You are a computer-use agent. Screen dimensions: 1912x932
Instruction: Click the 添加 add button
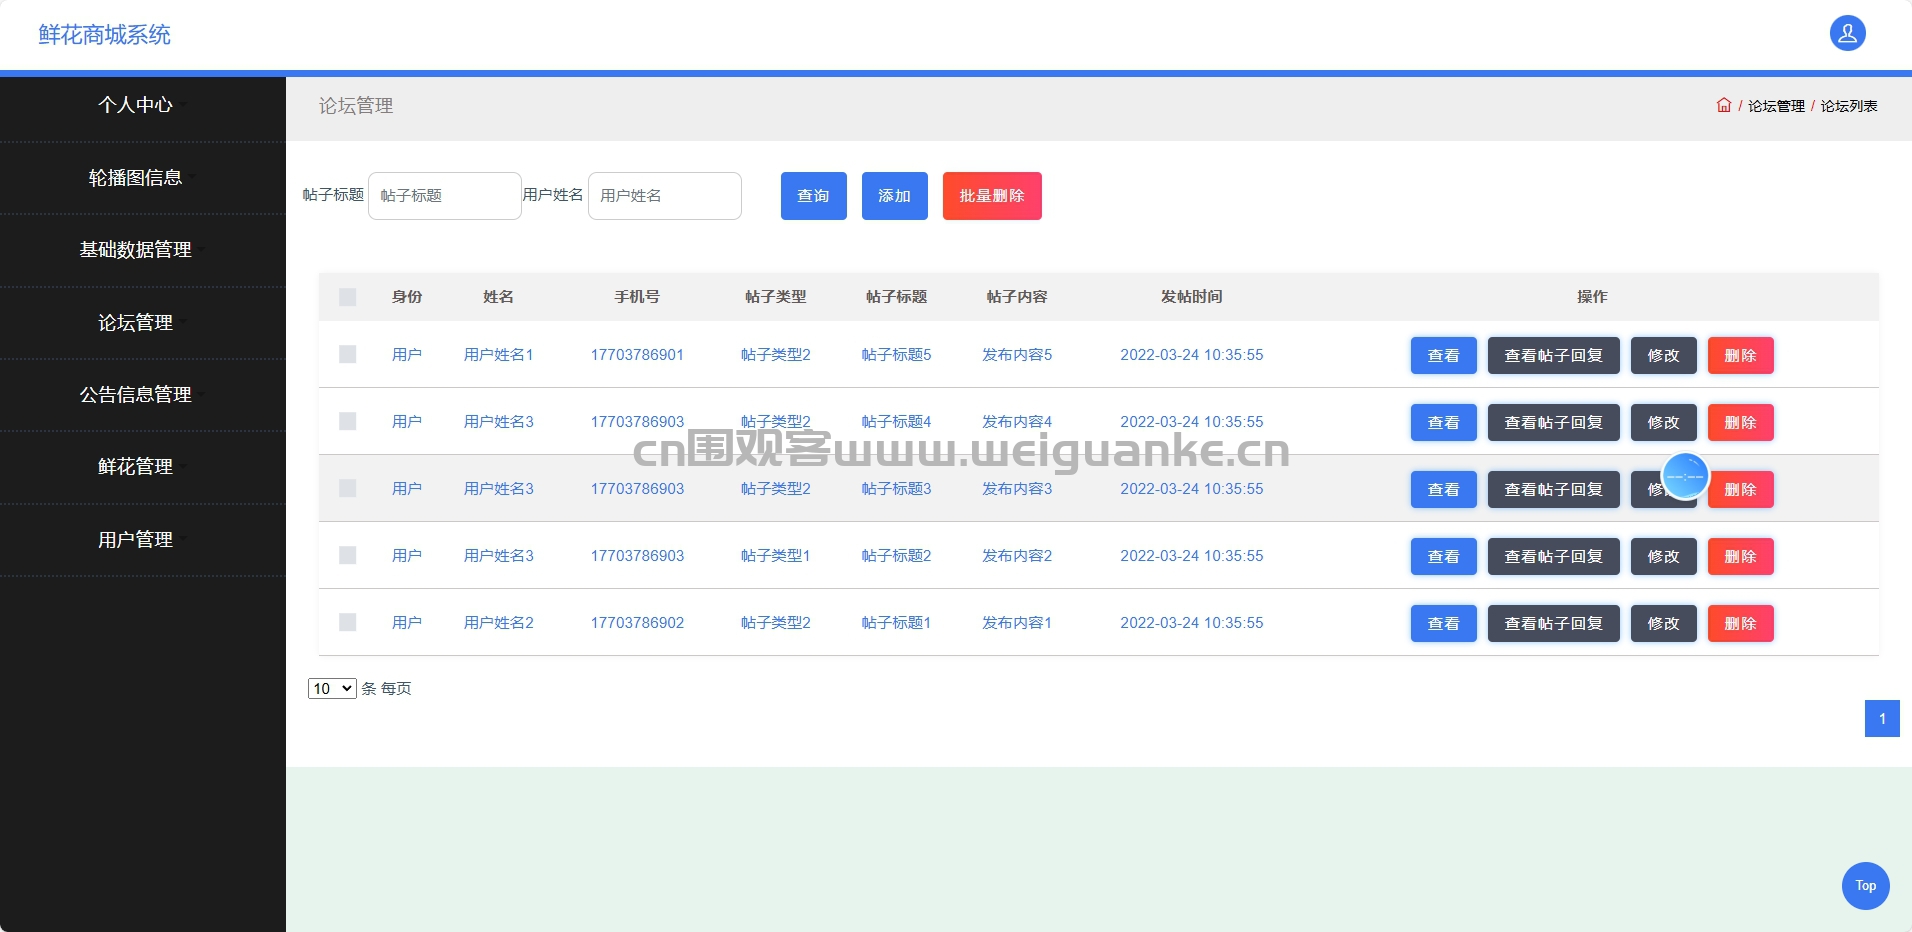click(895, 196)
